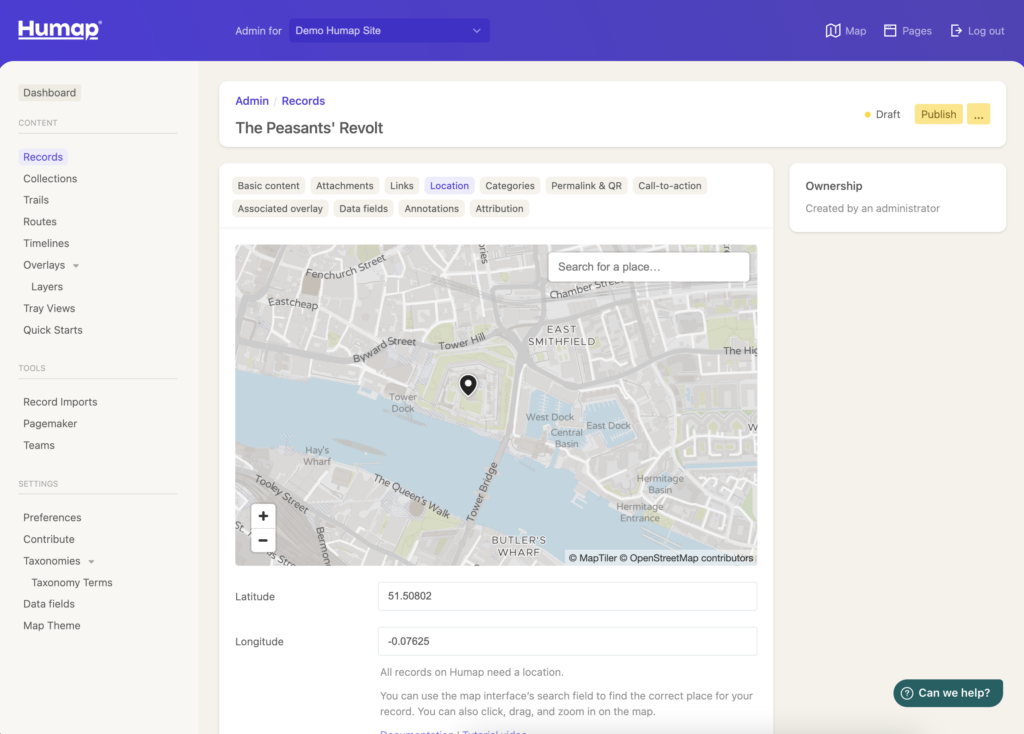
Task: Go to Records breadcrumb link
Action: (x=303, y=101)
